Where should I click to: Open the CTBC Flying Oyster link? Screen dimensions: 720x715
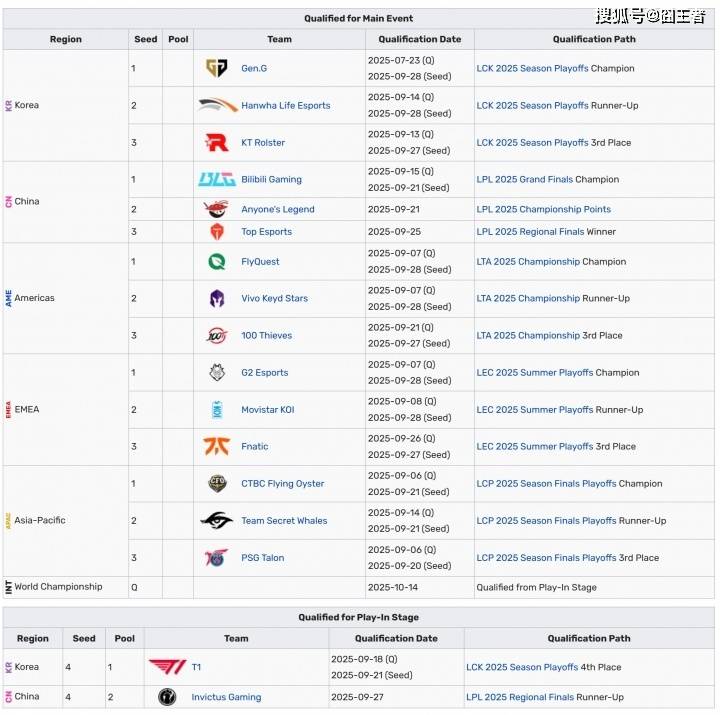coord(282,484)
